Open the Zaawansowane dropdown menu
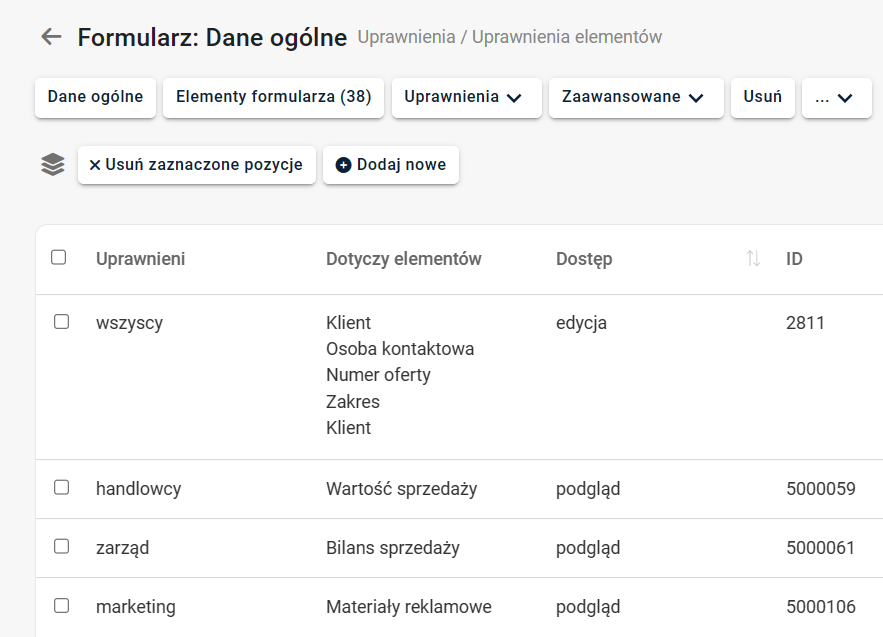 [x=635, y=98]
